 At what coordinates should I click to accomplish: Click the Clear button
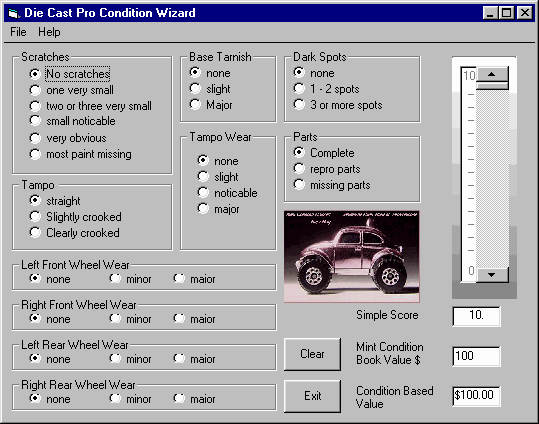(x=312, y=354)
